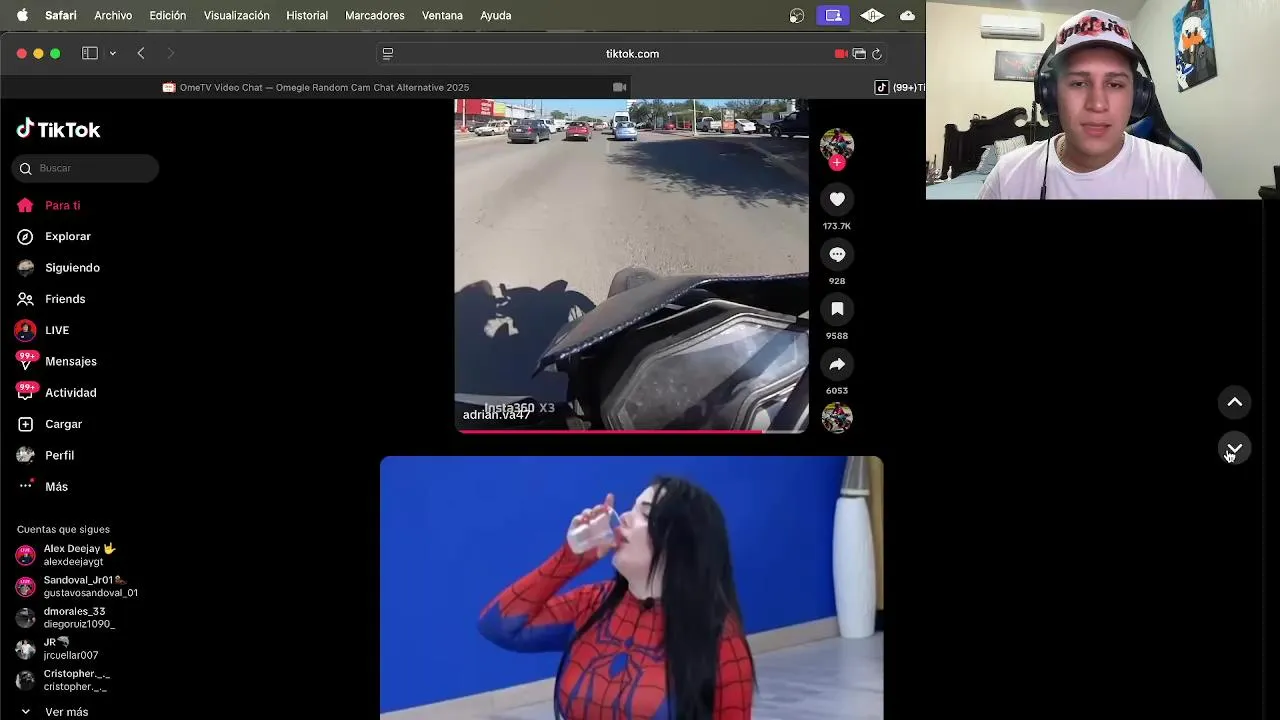Open Actividad notifications
The width and height of the screenshot is (1280, 720).
click(56, 392)
